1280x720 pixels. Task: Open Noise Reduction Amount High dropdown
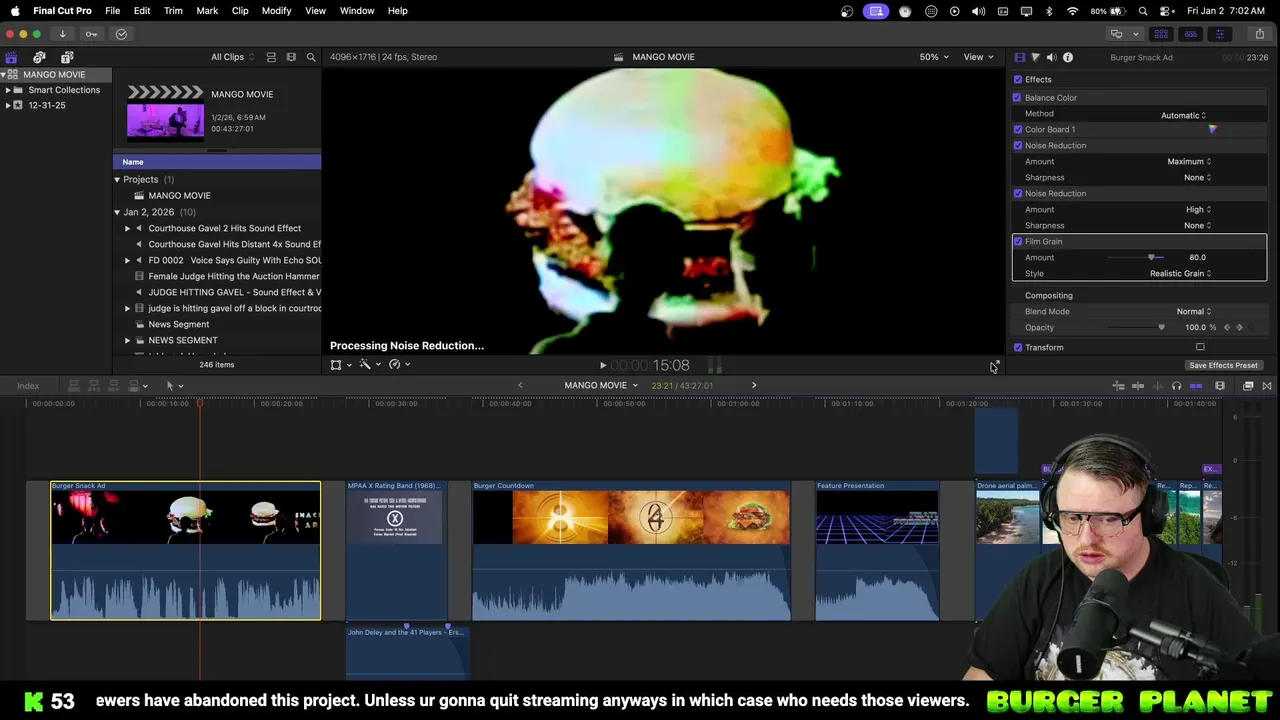coord(1198,210)
